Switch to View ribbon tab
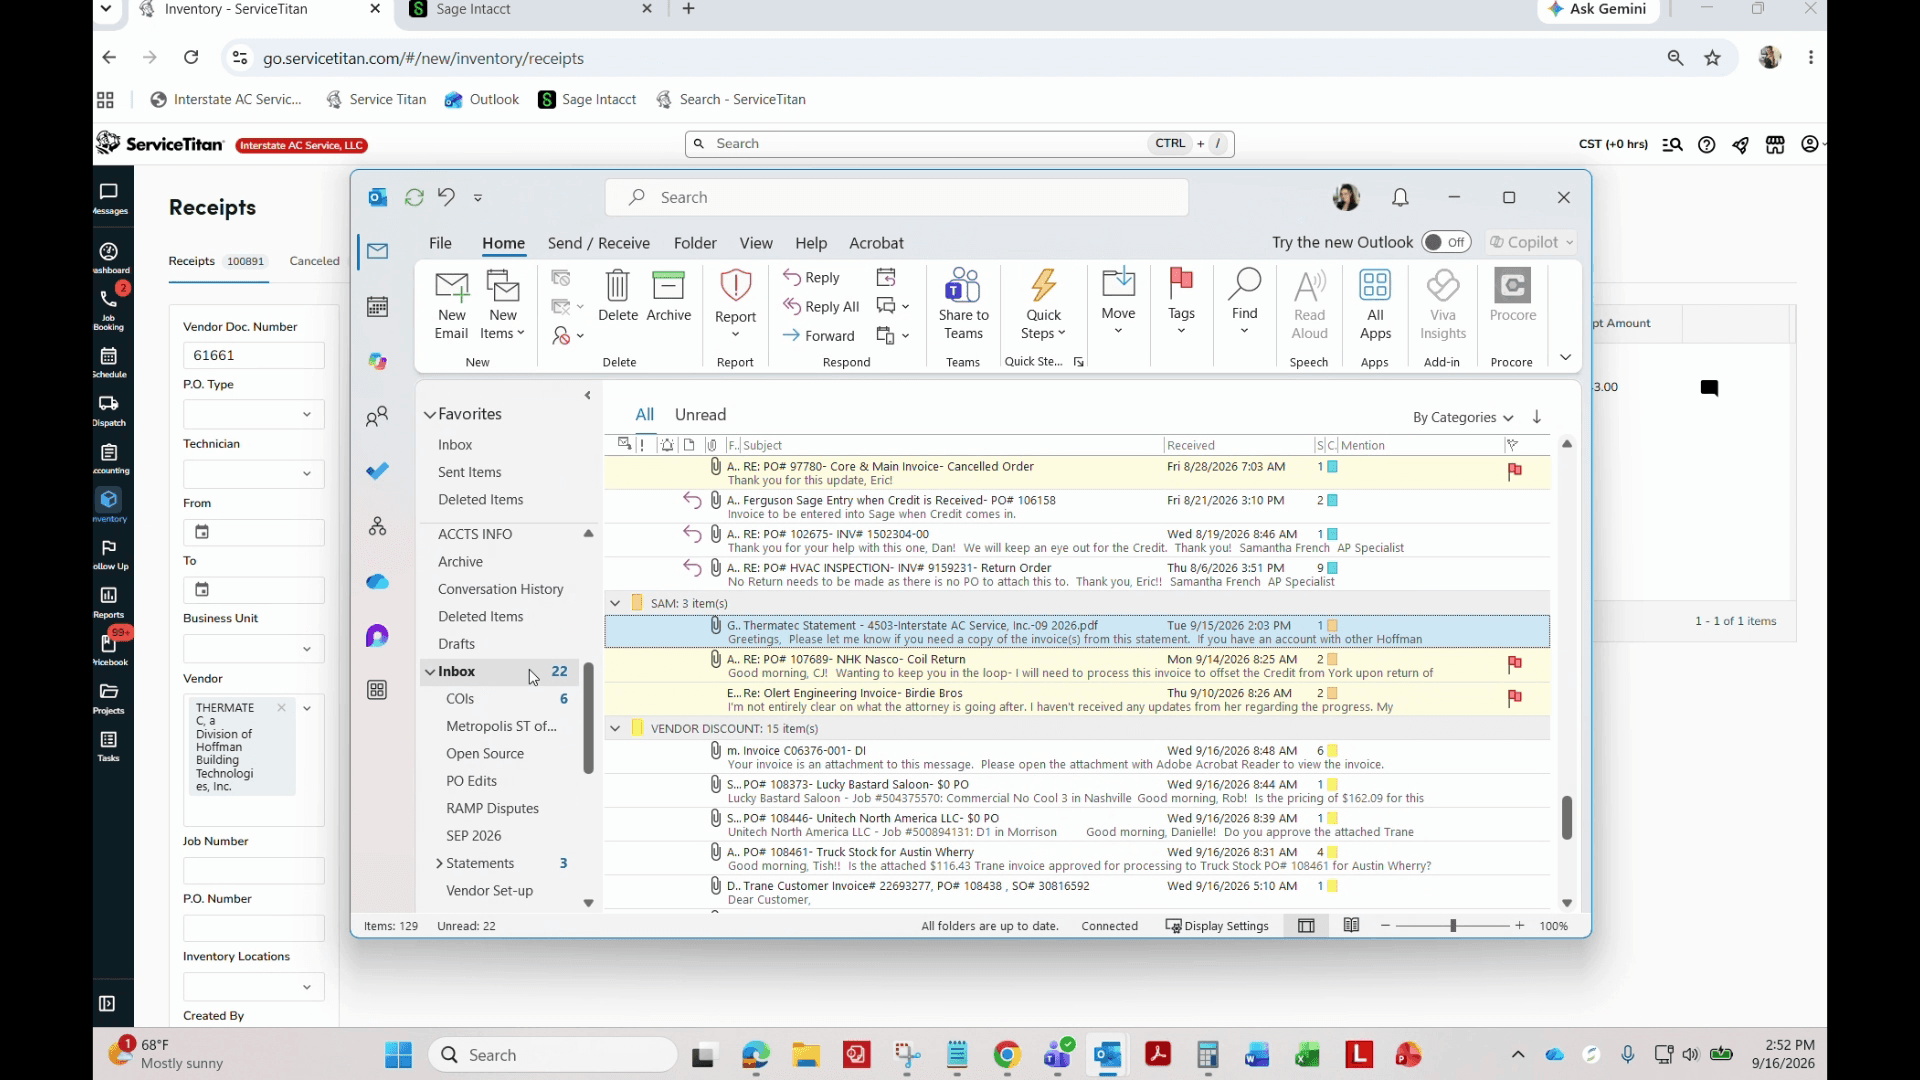The image size is (1920, 1080). point(755,243)
